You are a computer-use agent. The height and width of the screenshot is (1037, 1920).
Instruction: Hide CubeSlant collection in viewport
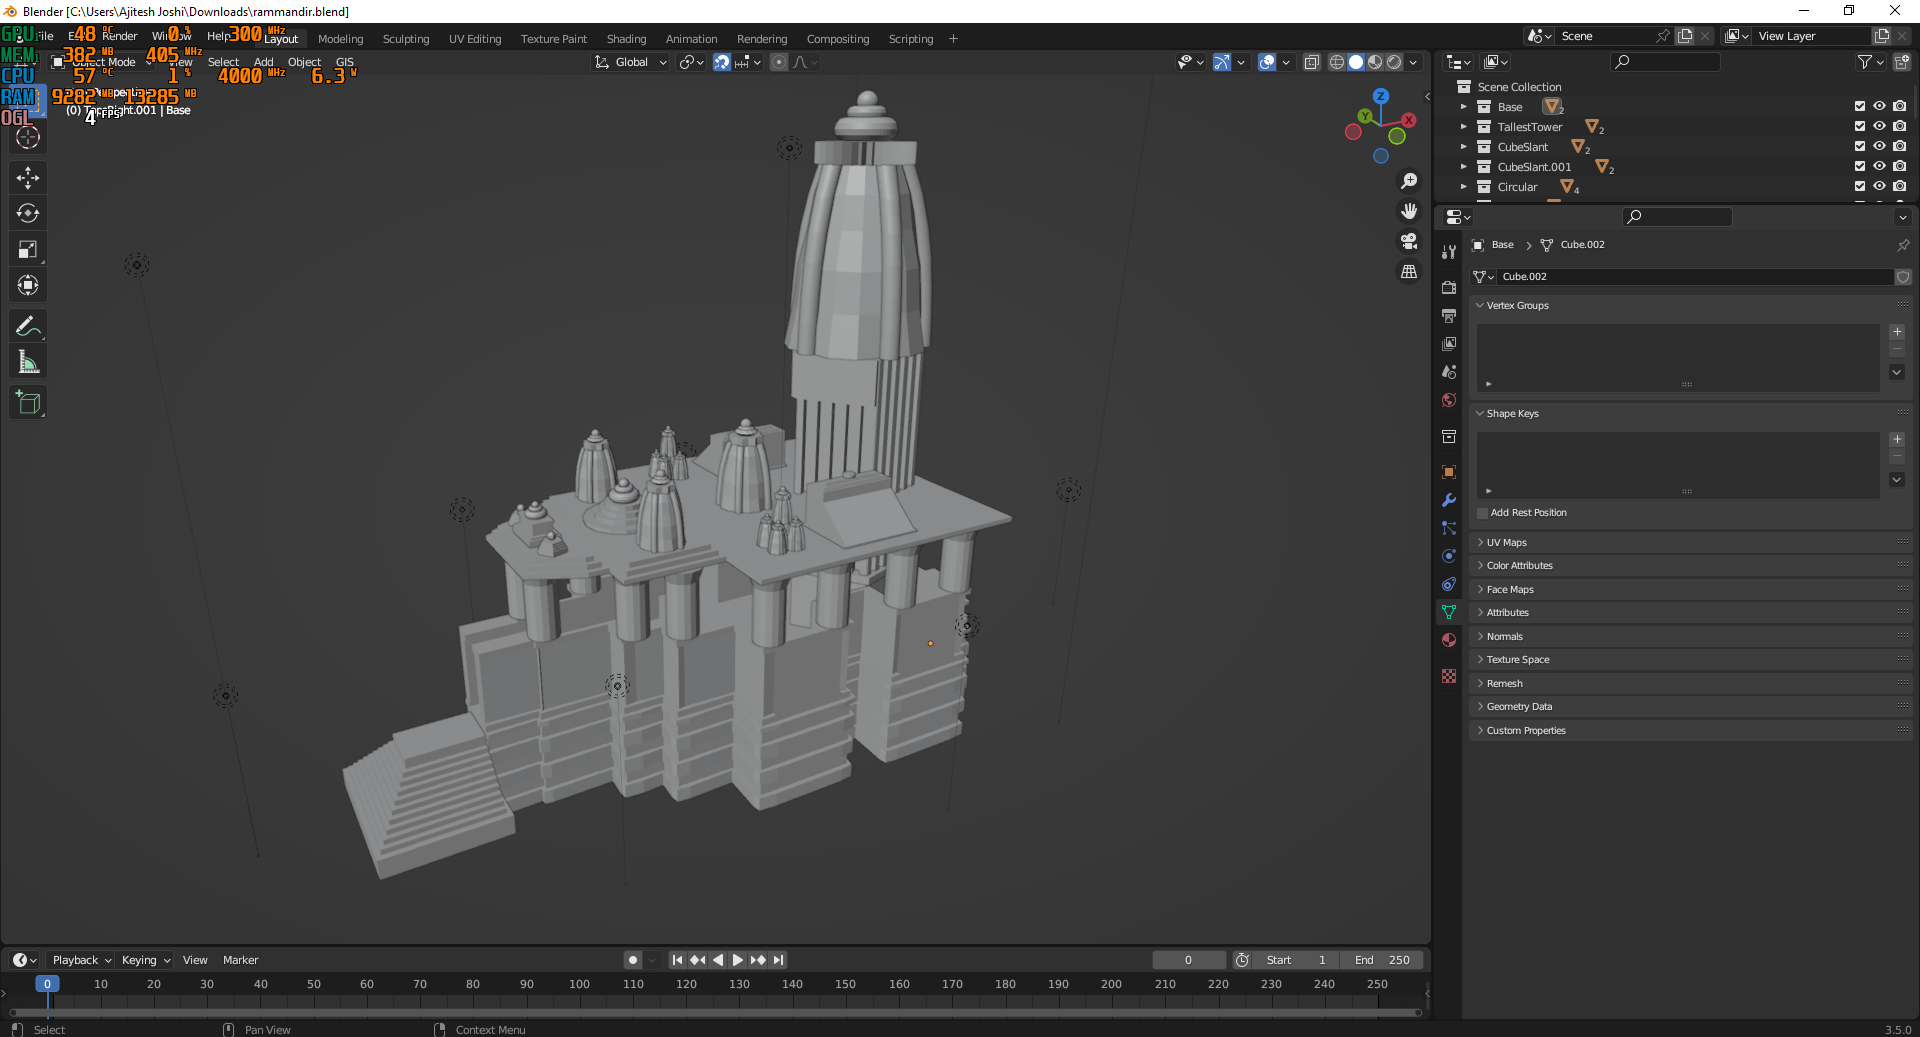(x=1880, y=147)
